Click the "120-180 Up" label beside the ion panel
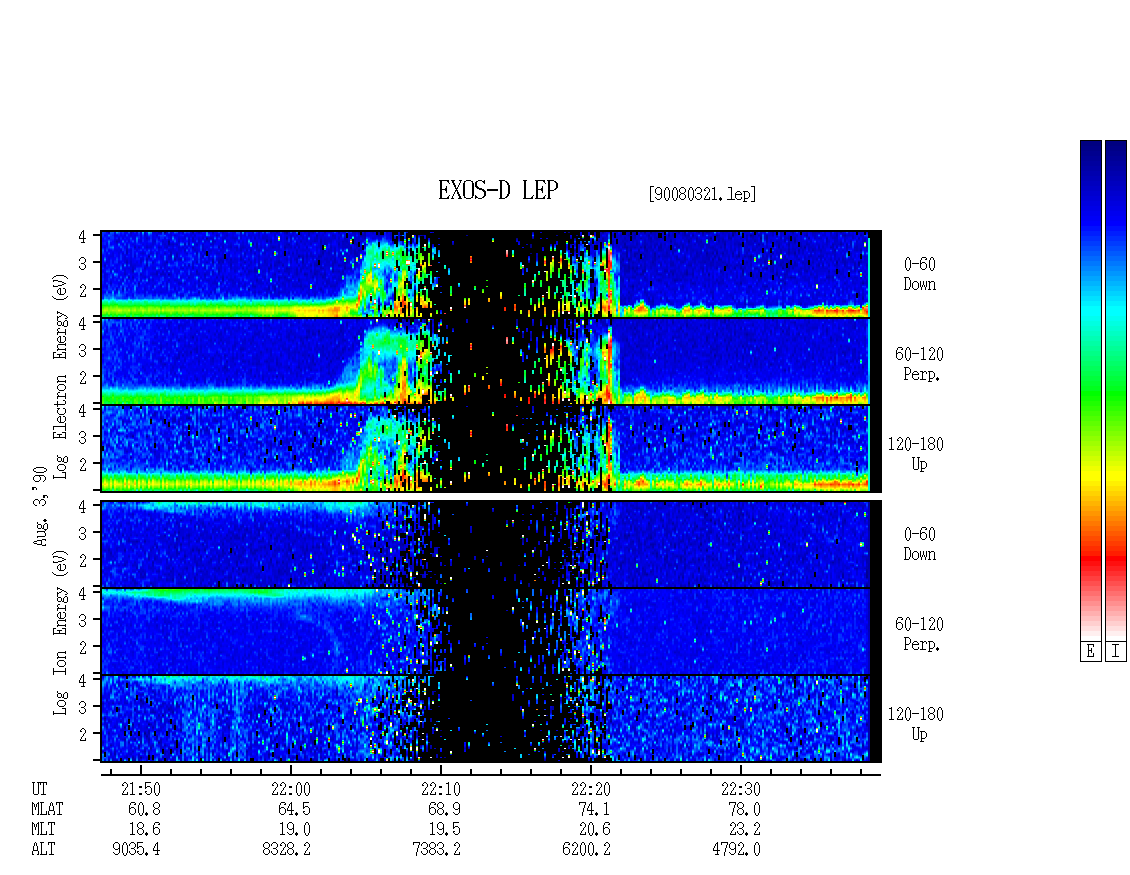 [x=915, y=724]
